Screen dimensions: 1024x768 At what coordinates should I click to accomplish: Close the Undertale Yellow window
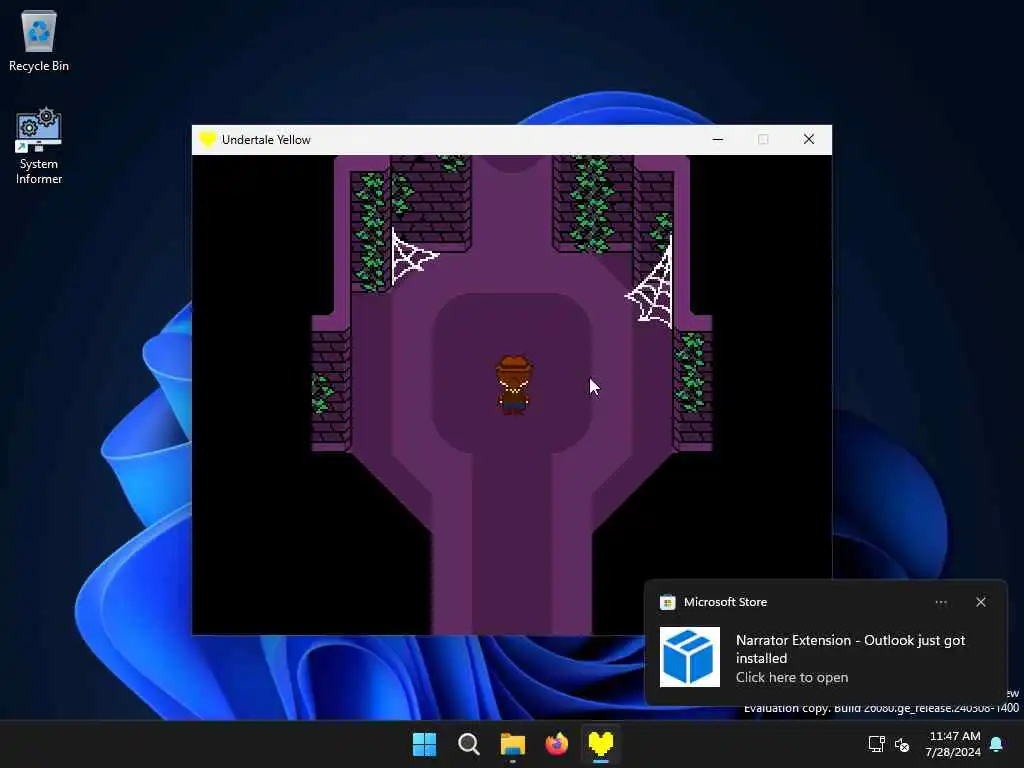click(x=808, y=139)
